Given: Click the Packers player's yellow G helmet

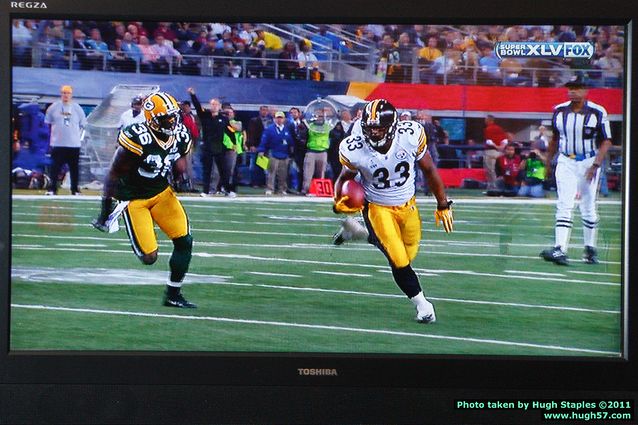Looking at the screenshot, I should [160, 111].
